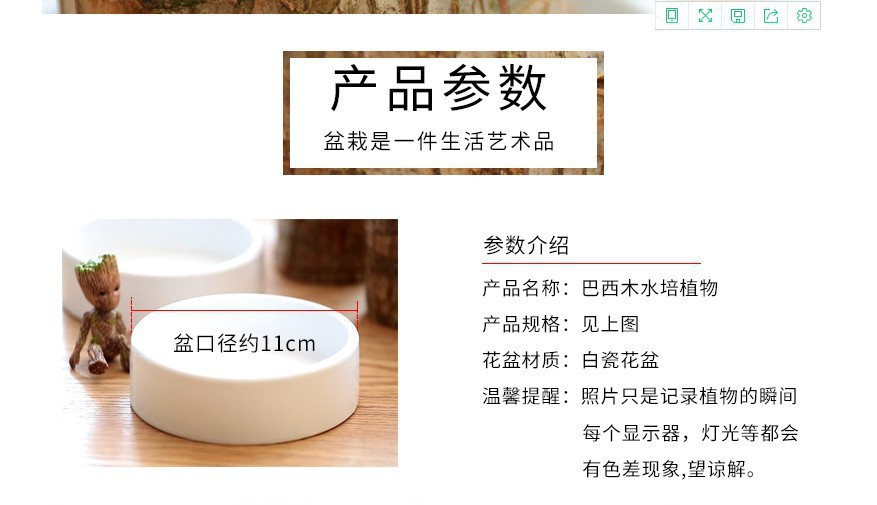Click the red diameter measurement line
877x505 pixels.
point(244,310)
